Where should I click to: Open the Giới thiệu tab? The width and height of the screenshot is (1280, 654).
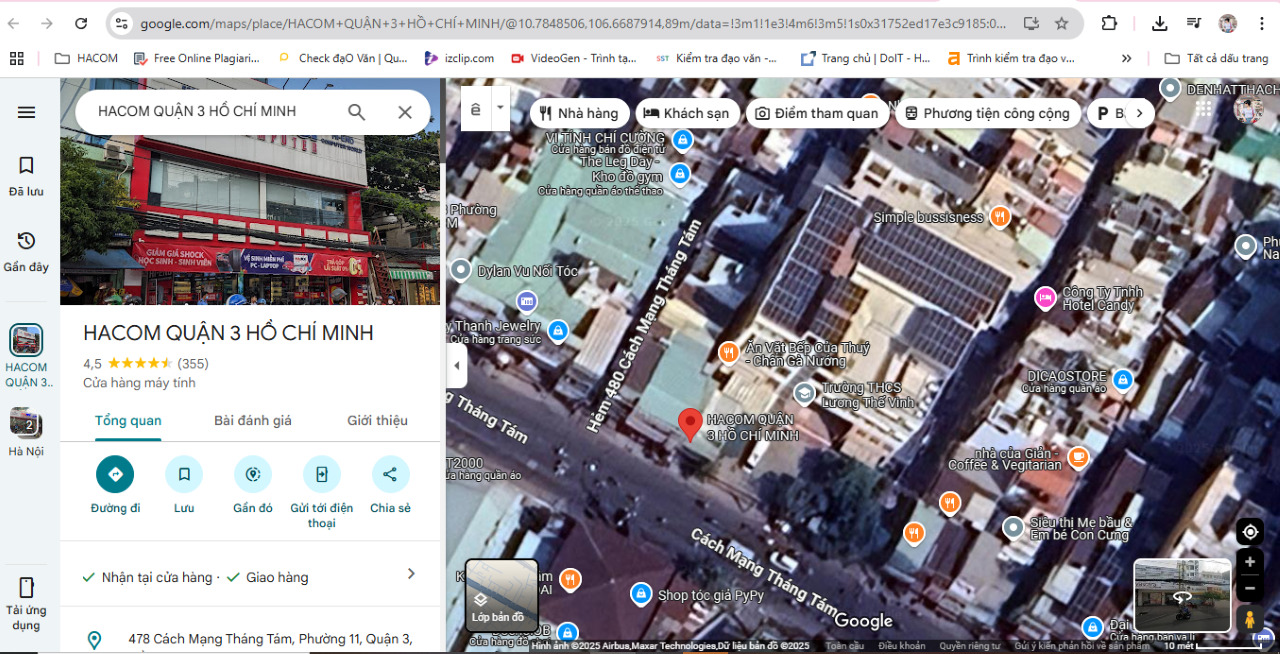click(x=377, y=421)
